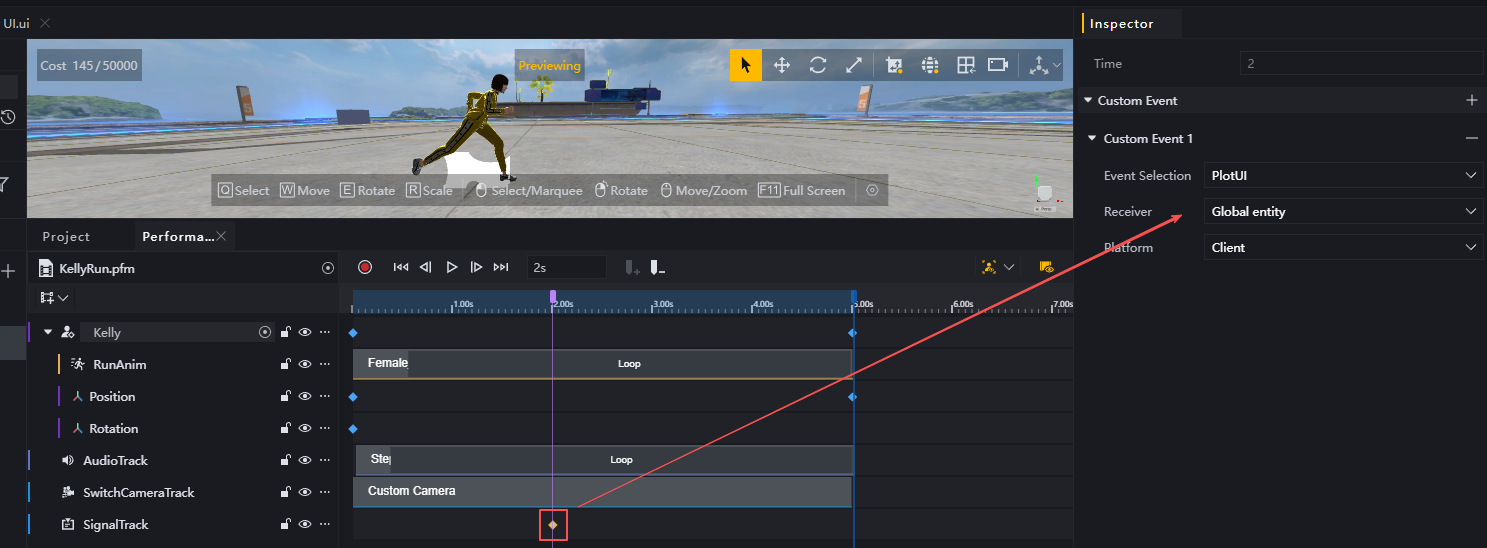Viewport: 1487px width, 548px height.
Task: Select the Move tool in viewport toolbar
Action: 781,65
